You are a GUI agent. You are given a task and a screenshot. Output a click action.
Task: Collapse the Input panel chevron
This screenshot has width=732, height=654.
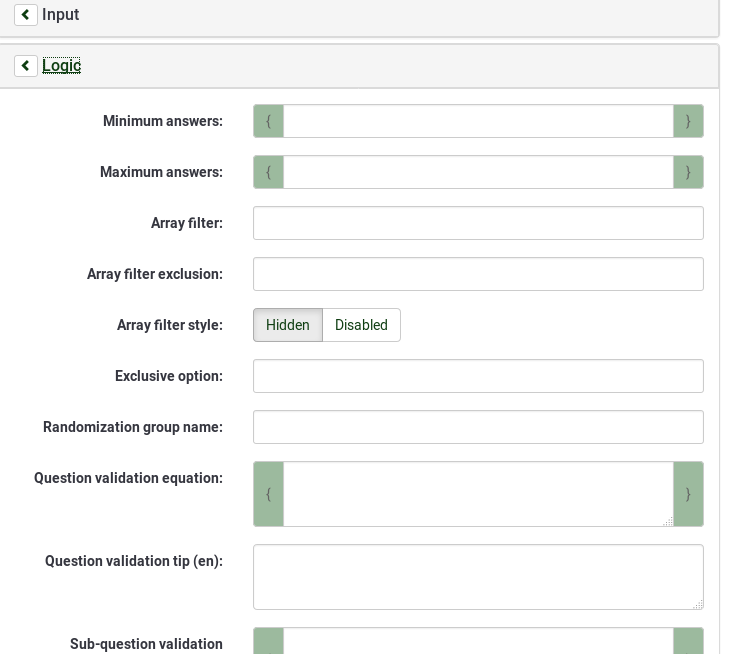pos(26,15)
